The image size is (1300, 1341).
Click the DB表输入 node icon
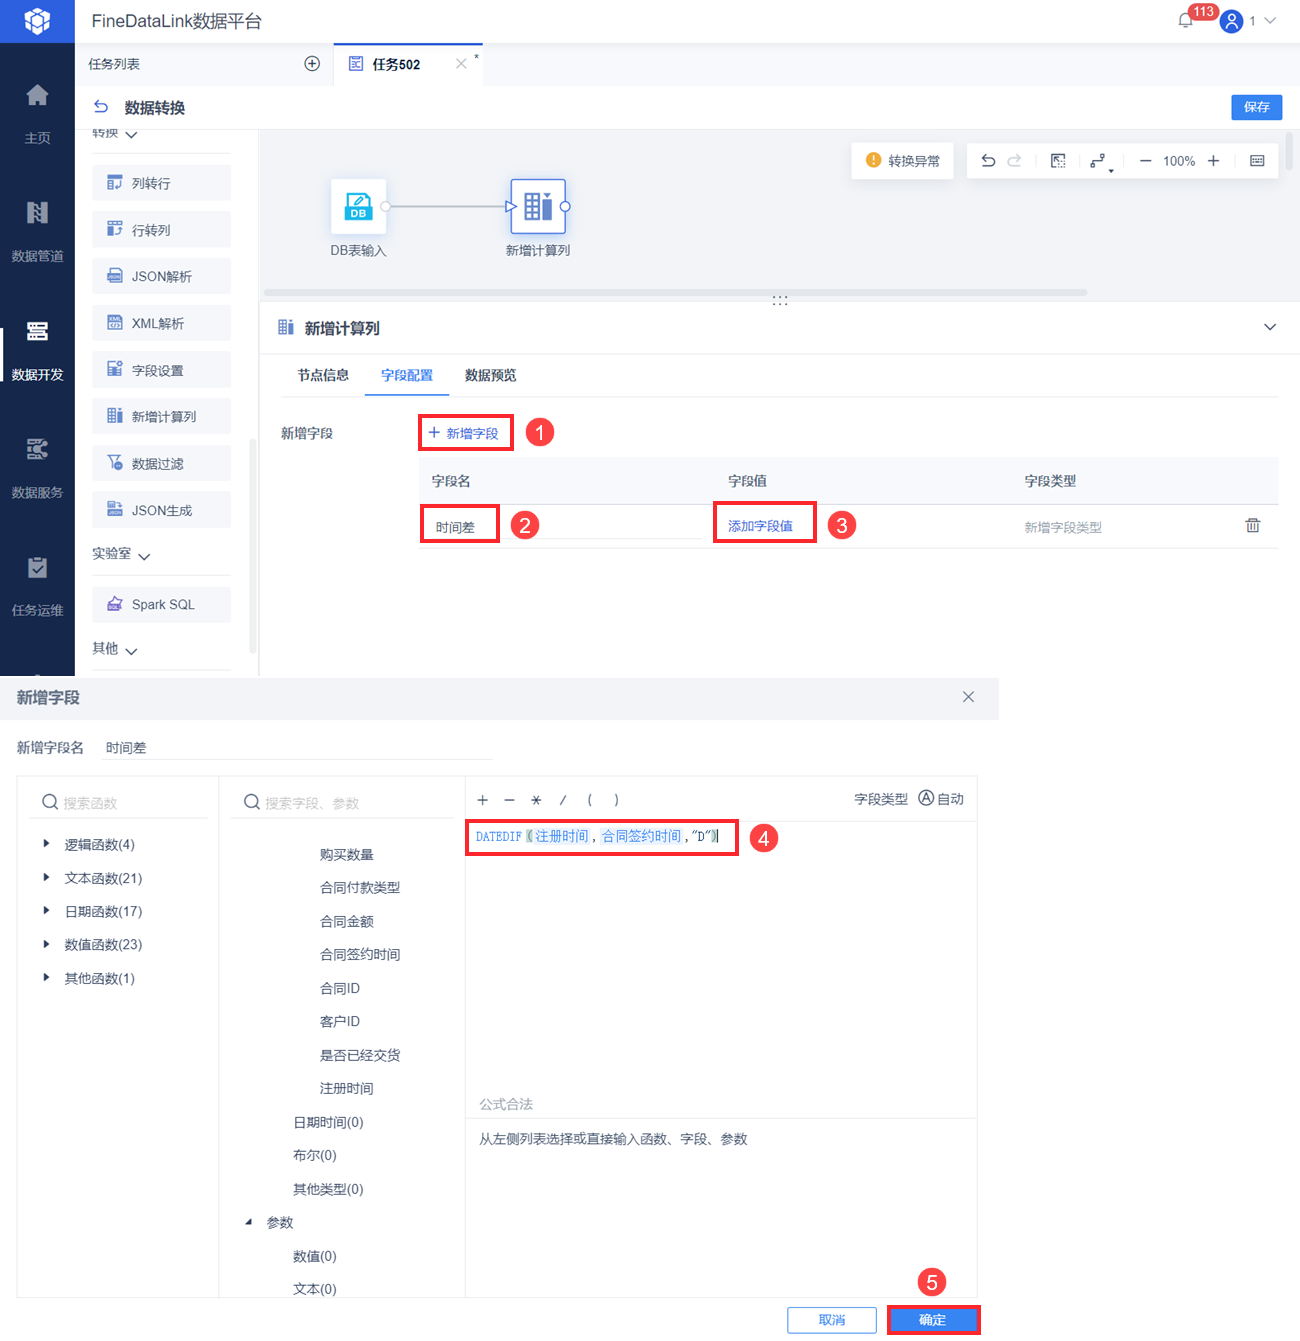point(358,206)
